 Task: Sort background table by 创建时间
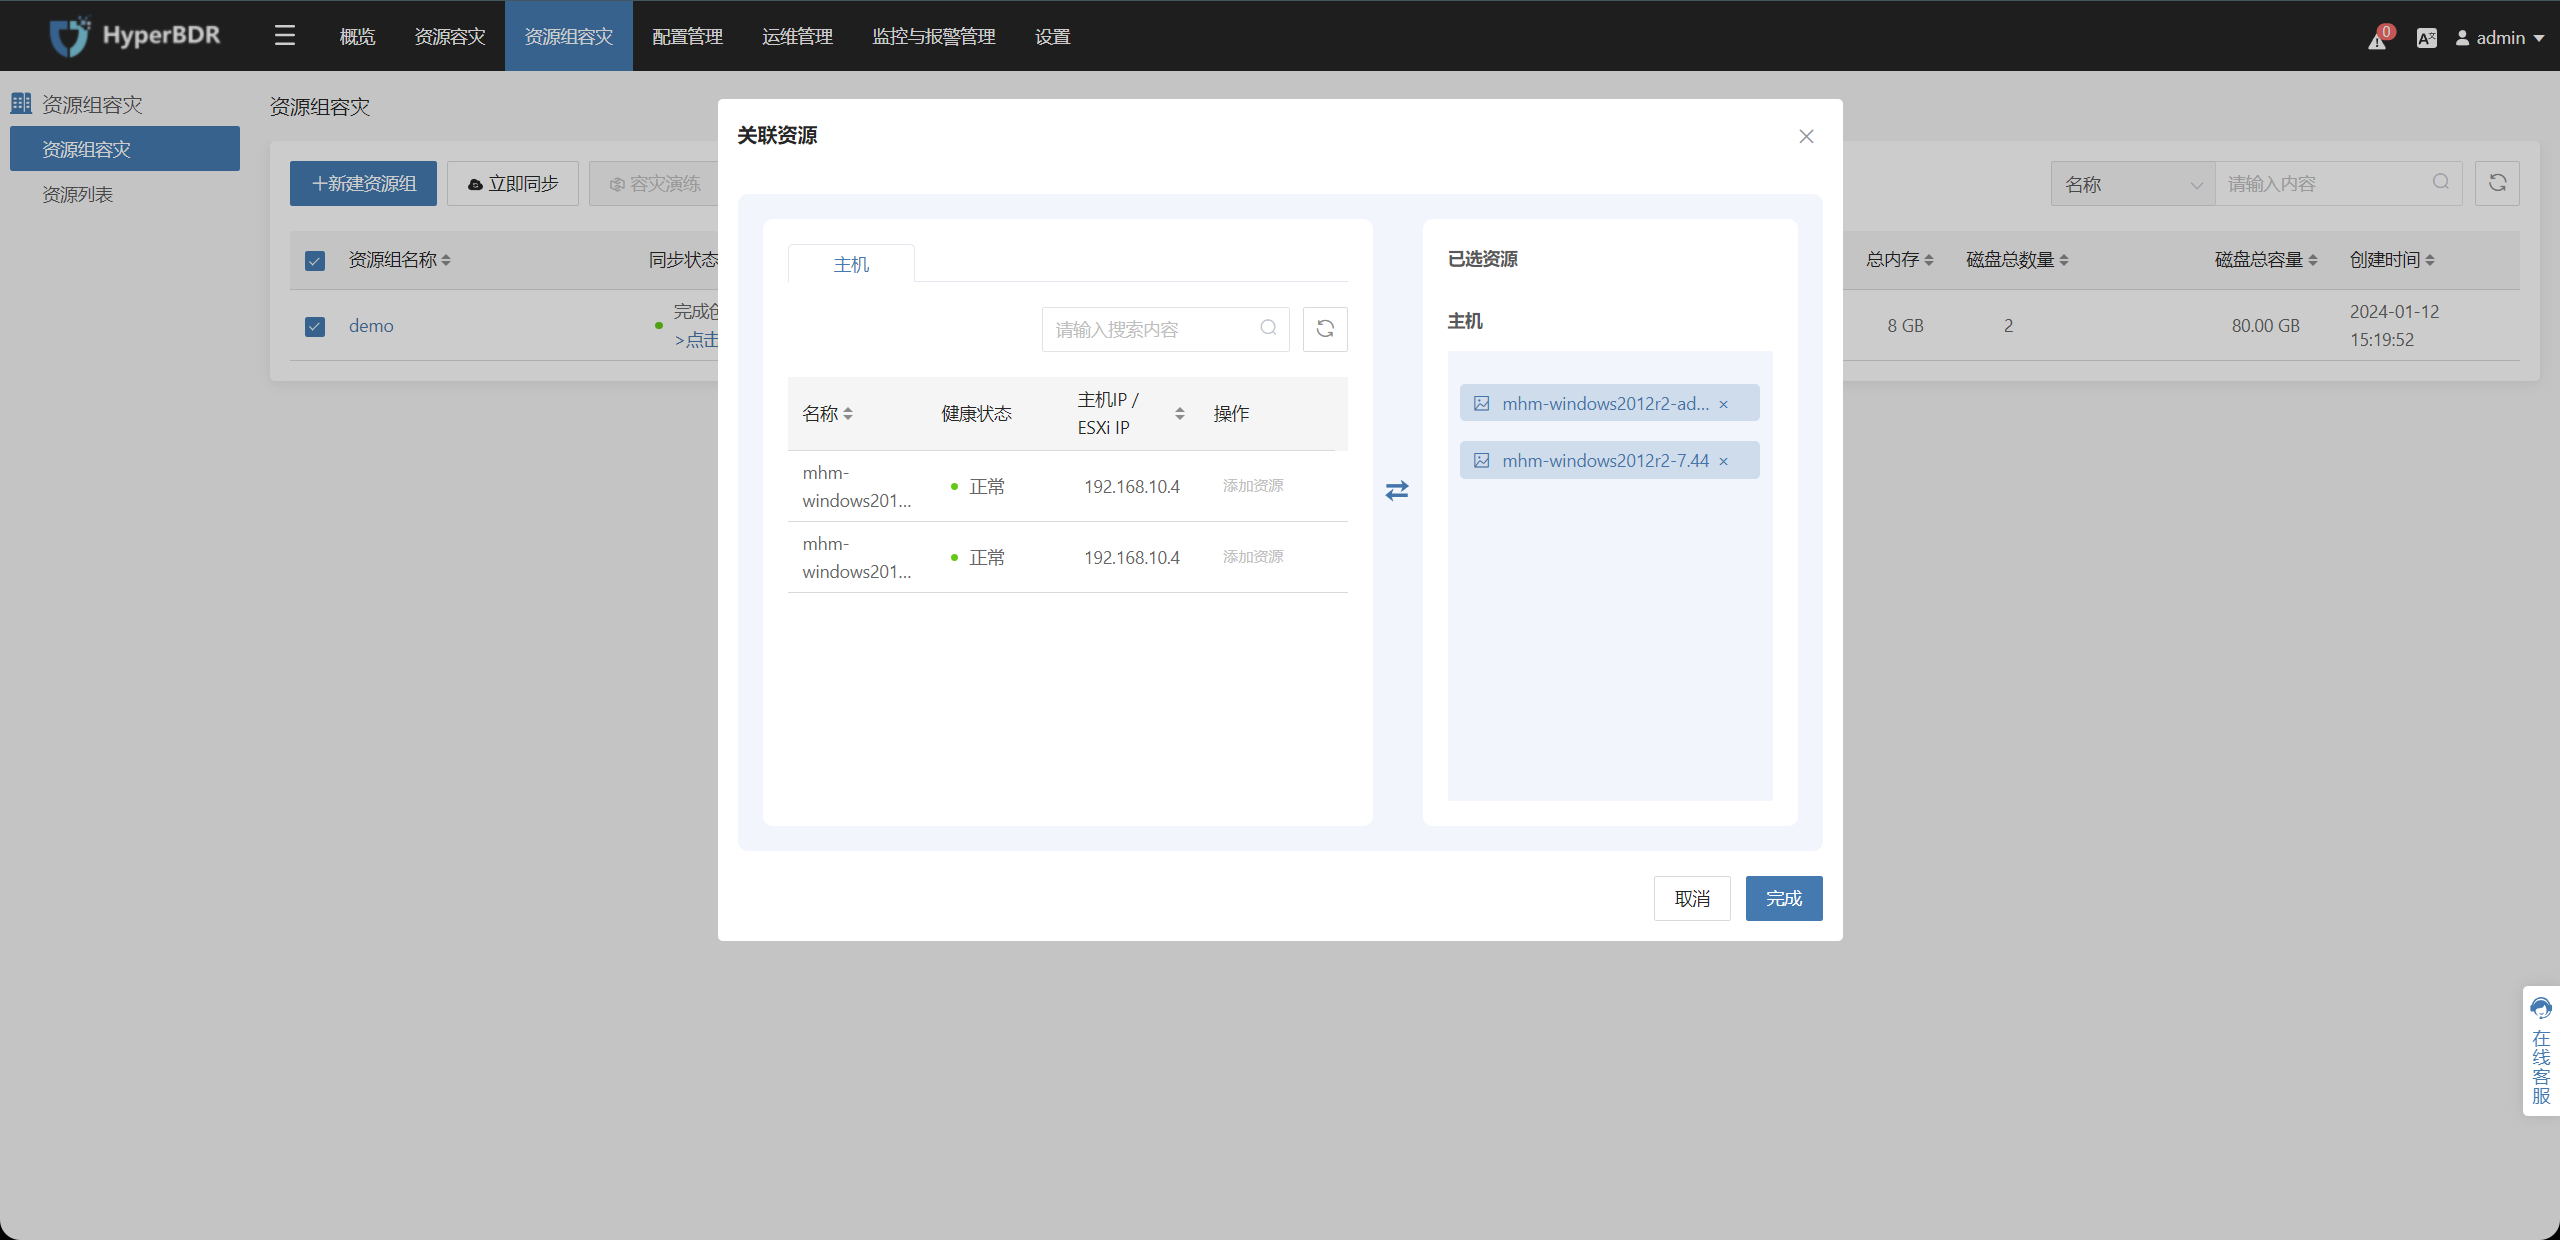click(x=2430, y=260)
